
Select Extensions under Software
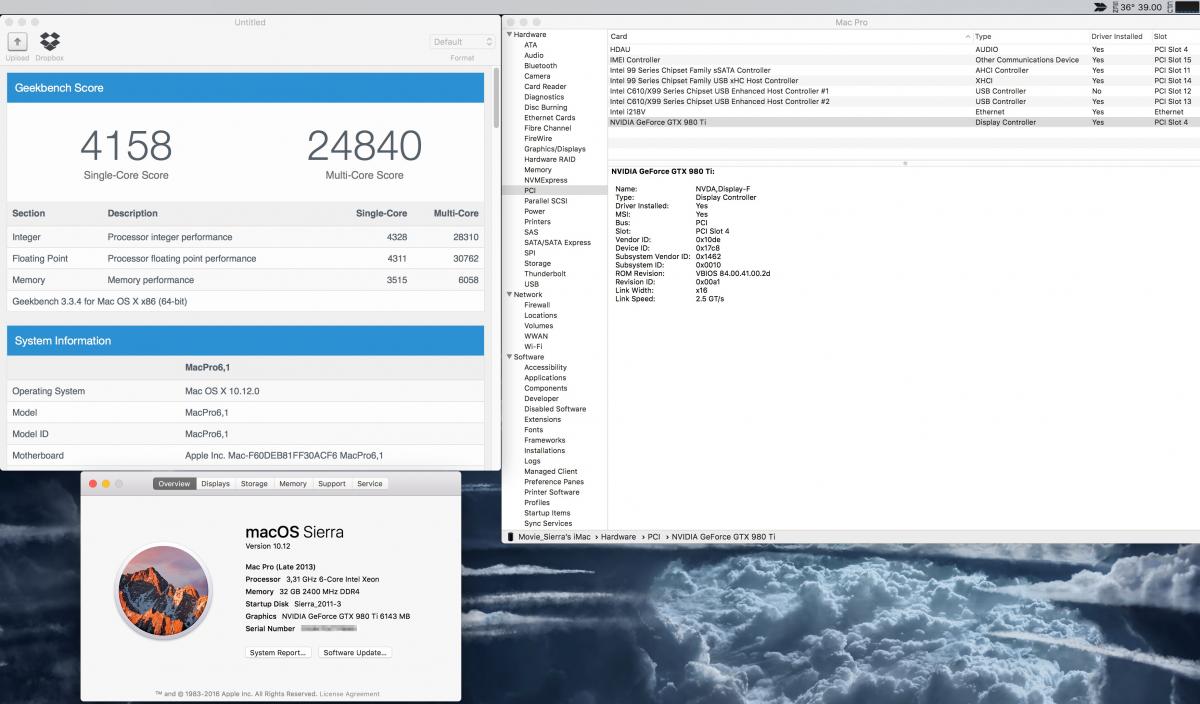543,420
